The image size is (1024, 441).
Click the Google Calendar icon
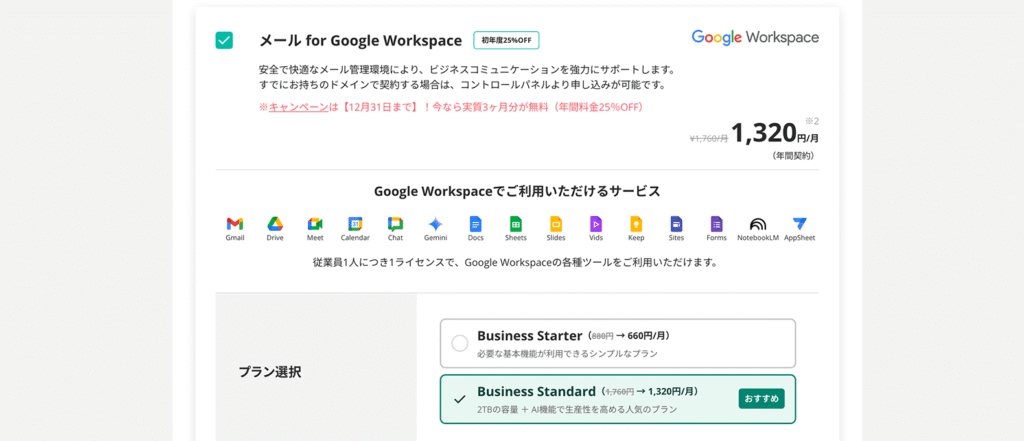pyautogui.click(x=355, y=224)
